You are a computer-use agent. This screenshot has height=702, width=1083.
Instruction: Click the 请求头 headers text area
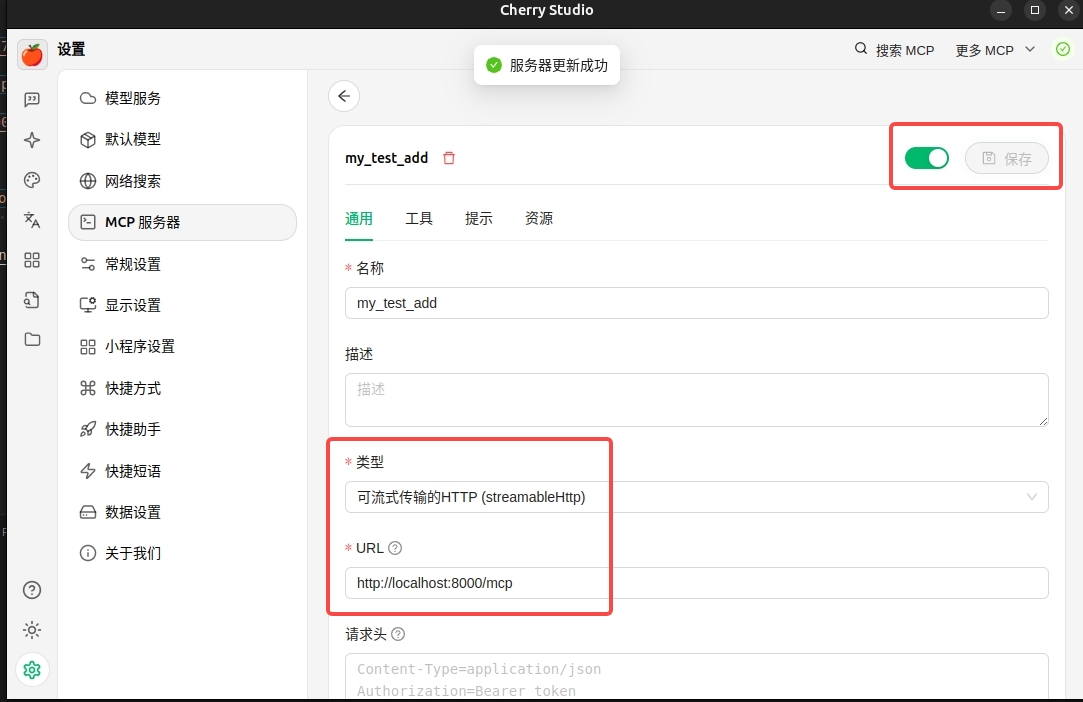696,676
